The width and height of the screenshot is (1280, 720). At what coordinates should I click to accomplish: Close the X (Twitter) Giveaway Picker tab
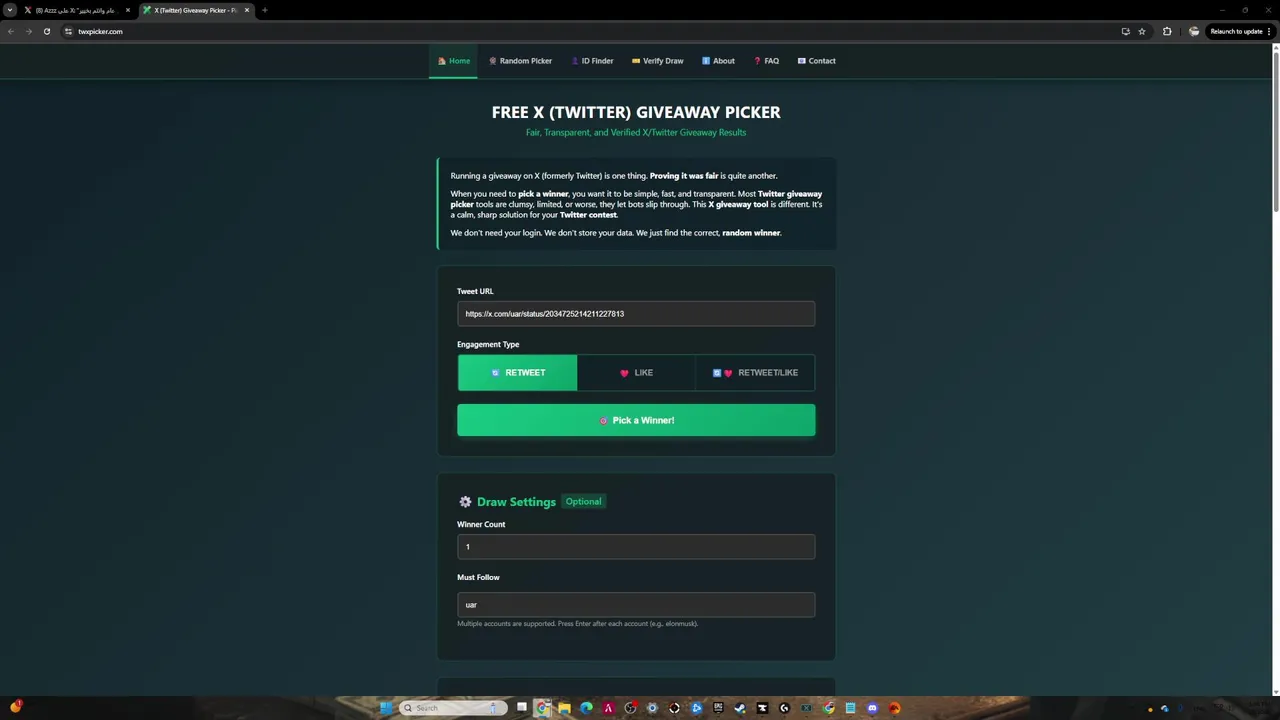coord(247,10)
